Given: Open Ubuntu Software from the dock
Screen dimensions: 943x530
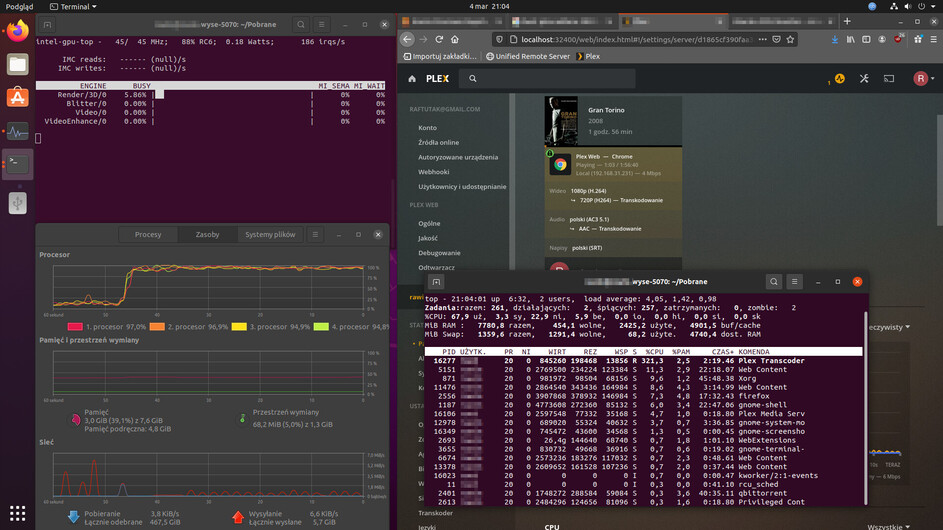Looking at the screenshot, I should (18, 97).
